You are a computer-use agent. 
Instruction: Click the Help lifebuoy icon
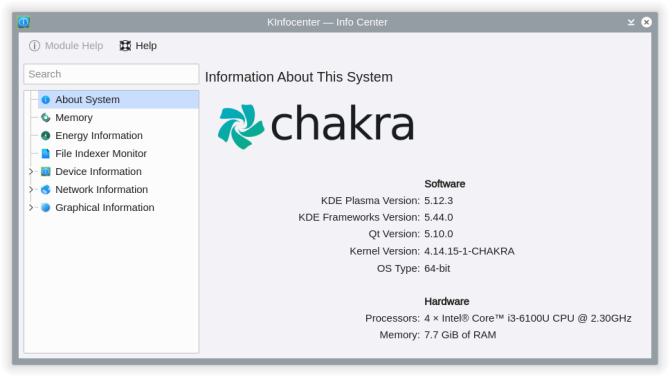tap(125, 45)
